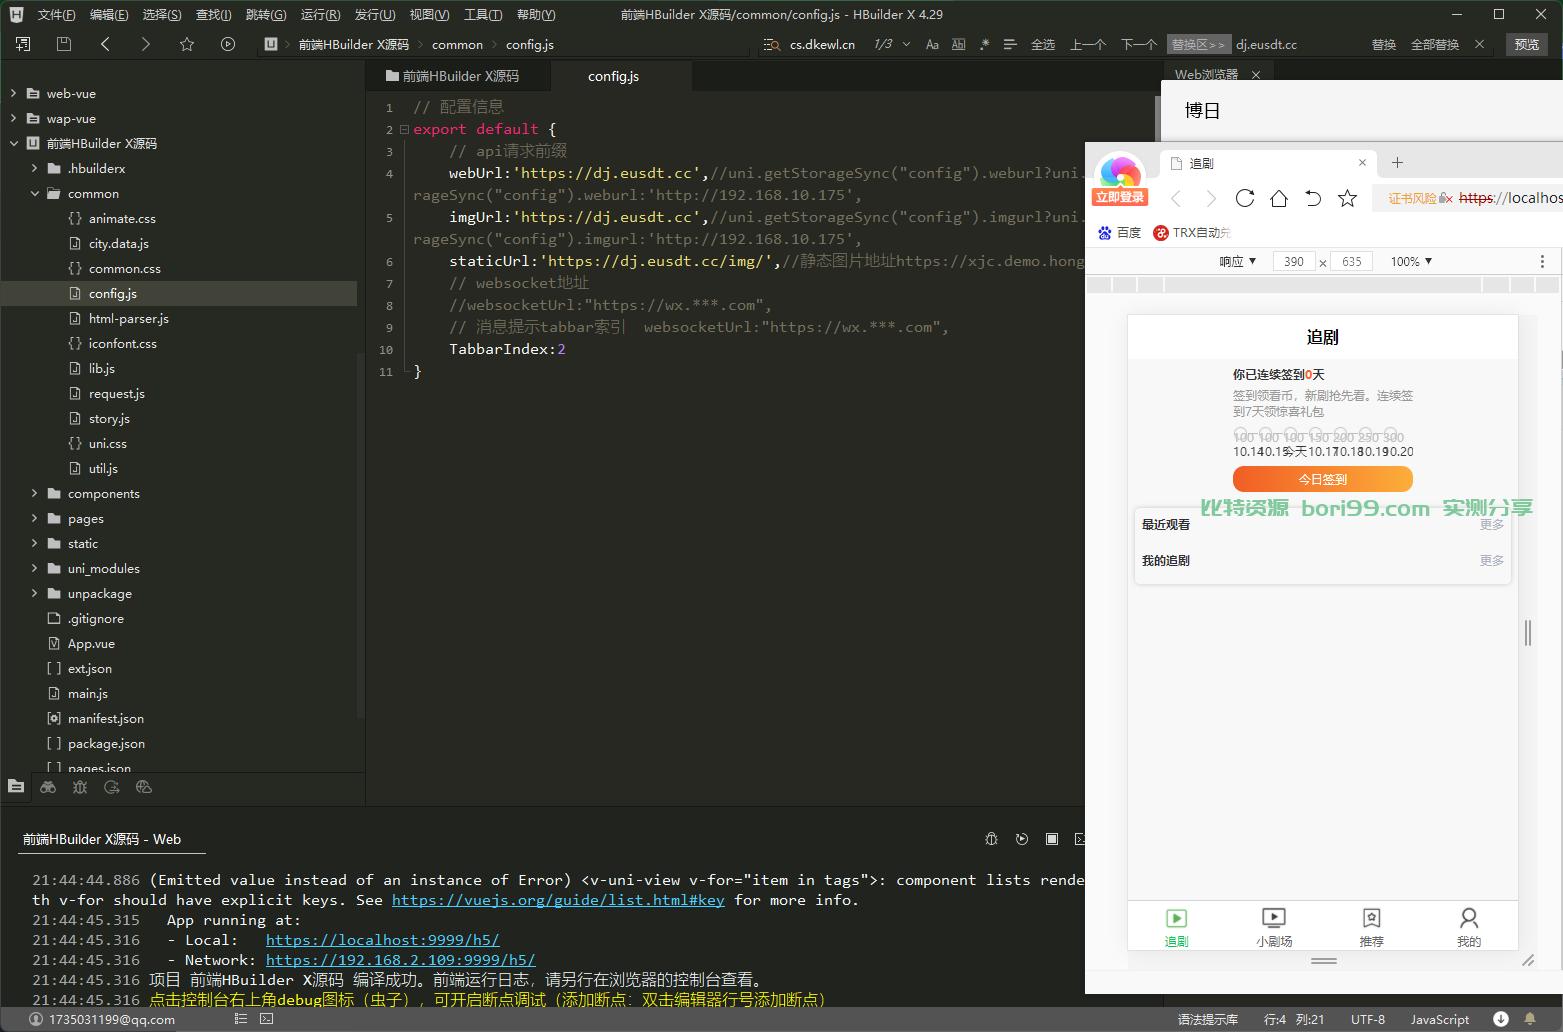Expand the components folder
1563x1032 pixels.
(35, 493)
